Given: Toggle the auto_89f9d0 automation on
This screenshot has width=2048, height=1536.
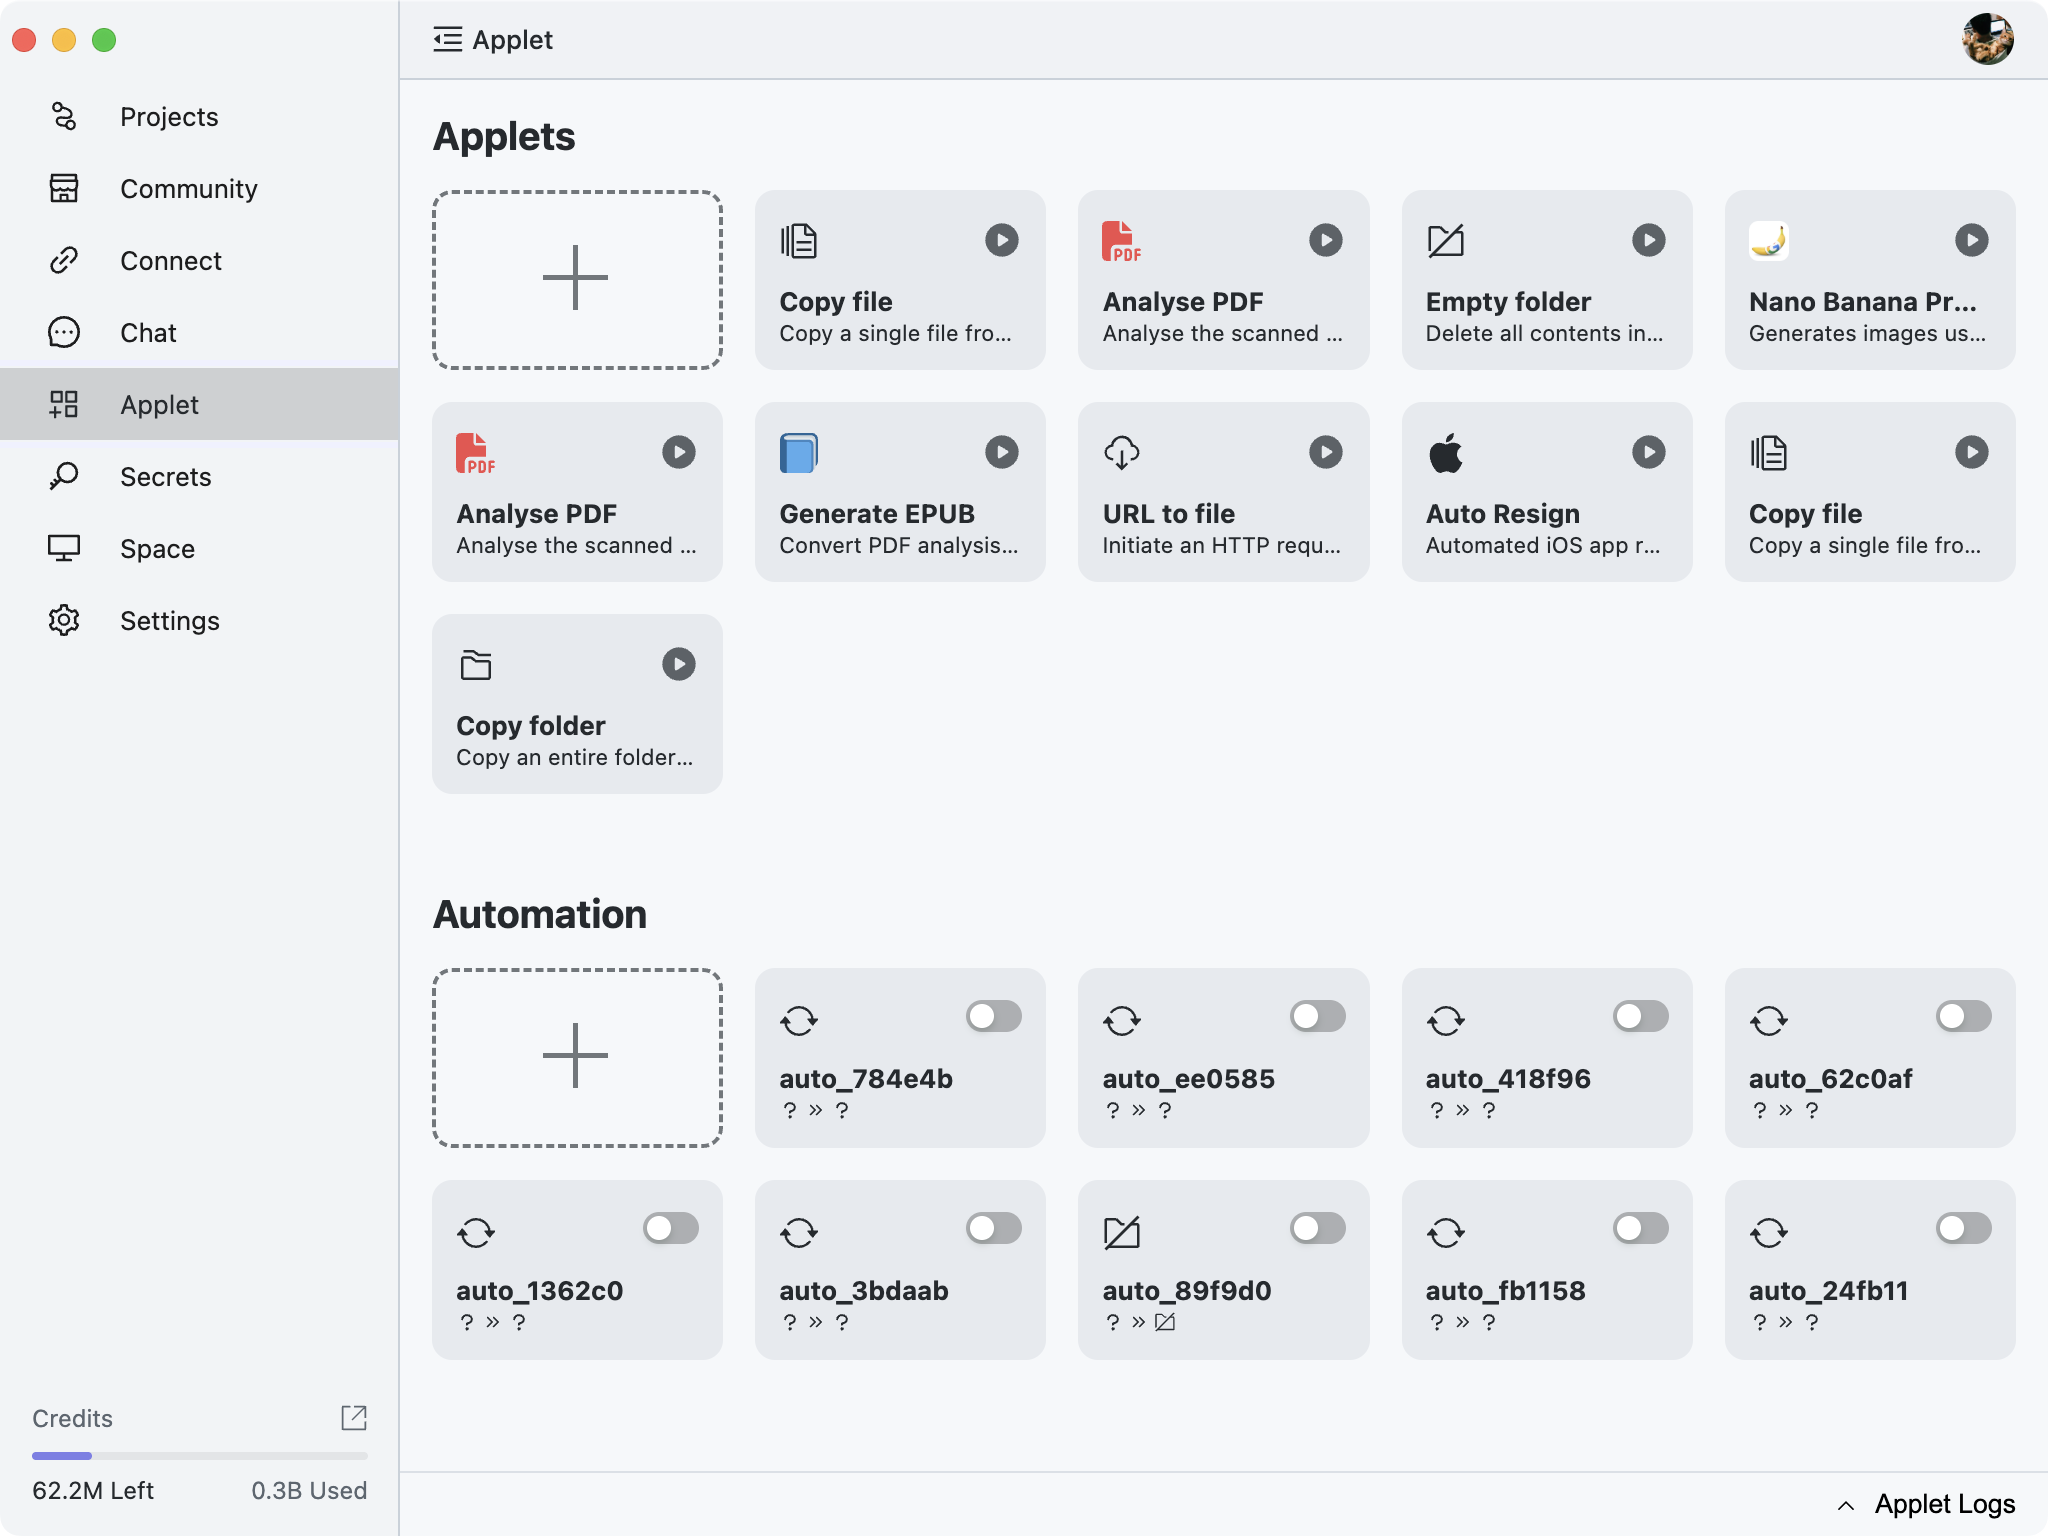Looking at the screenshot, I should pyautogui.click(x=1317, y=1228).
